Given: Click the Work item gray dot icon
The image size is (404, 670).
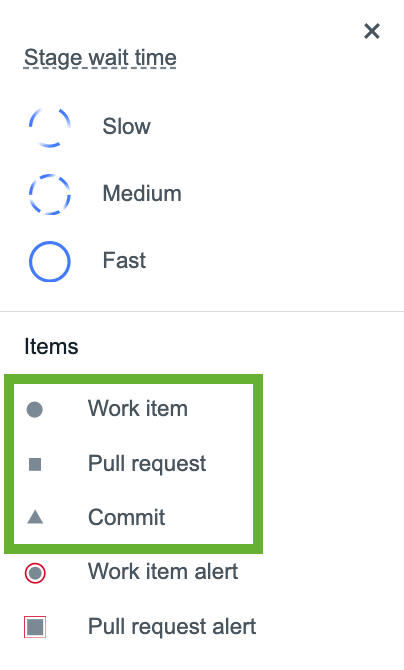Looking at the screenshot, I should pos(35,409).
